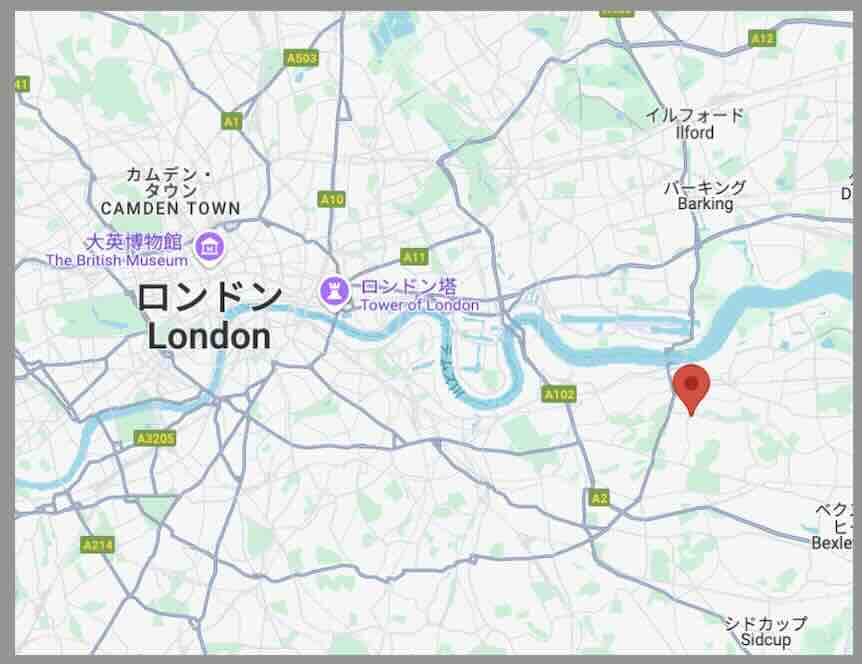Click the A11 road shield

pos(415,256)
